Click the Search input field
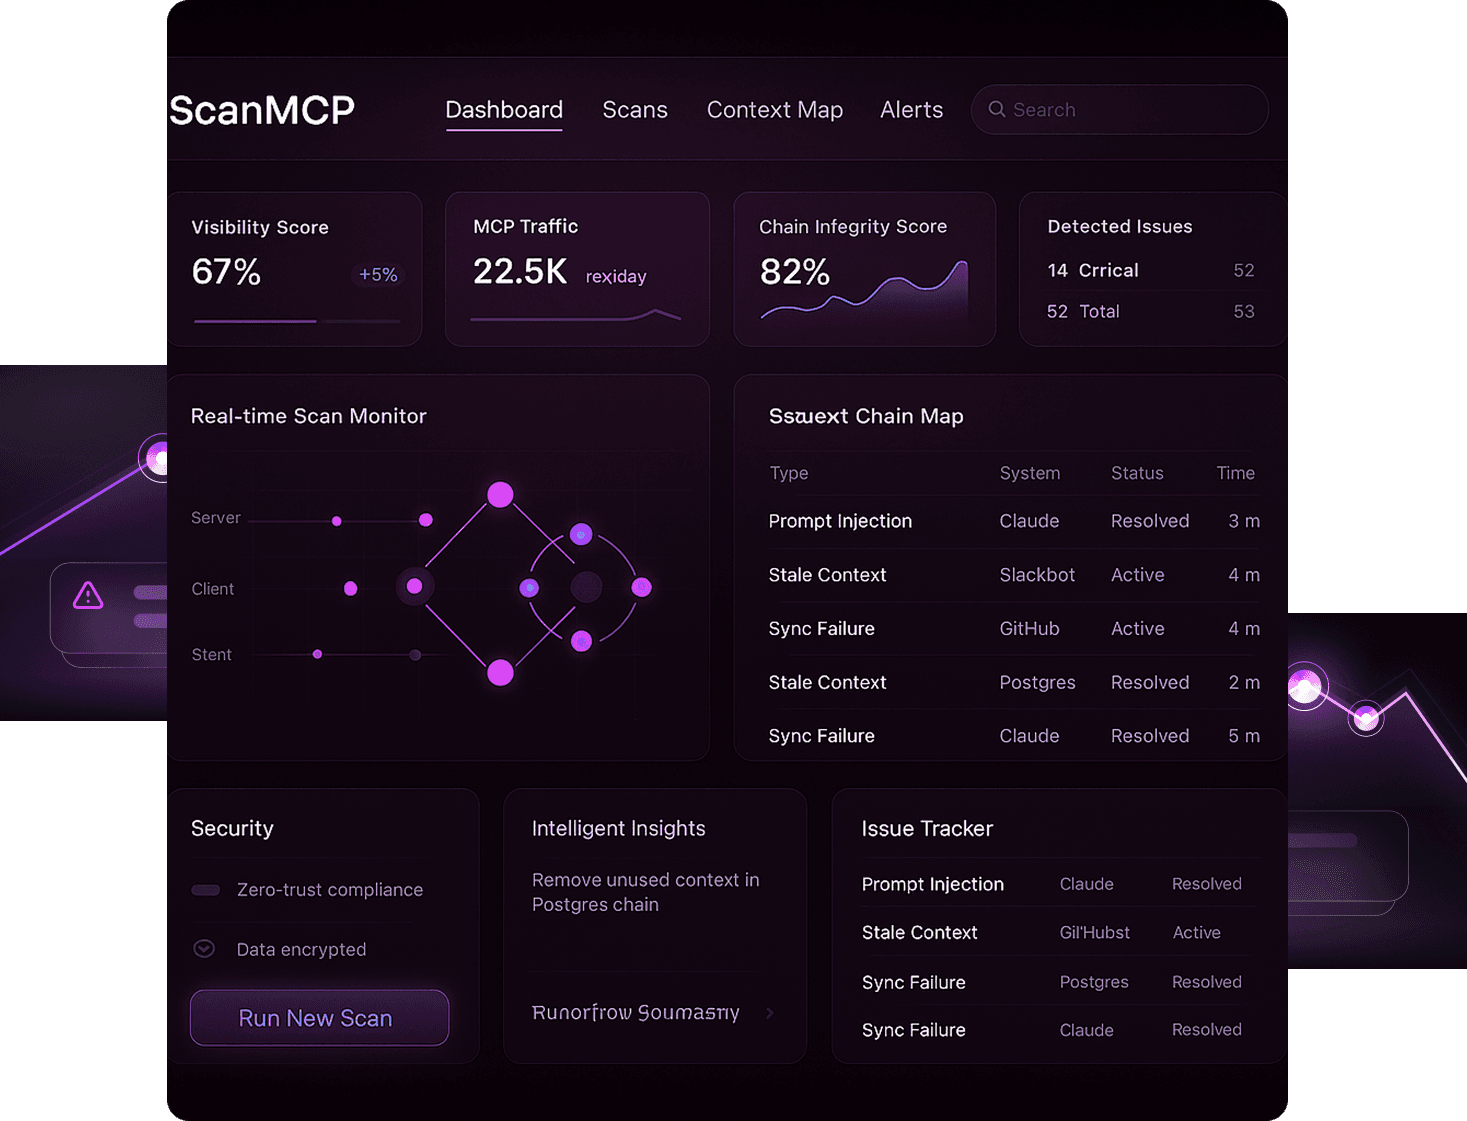 tap(1119, 109)
